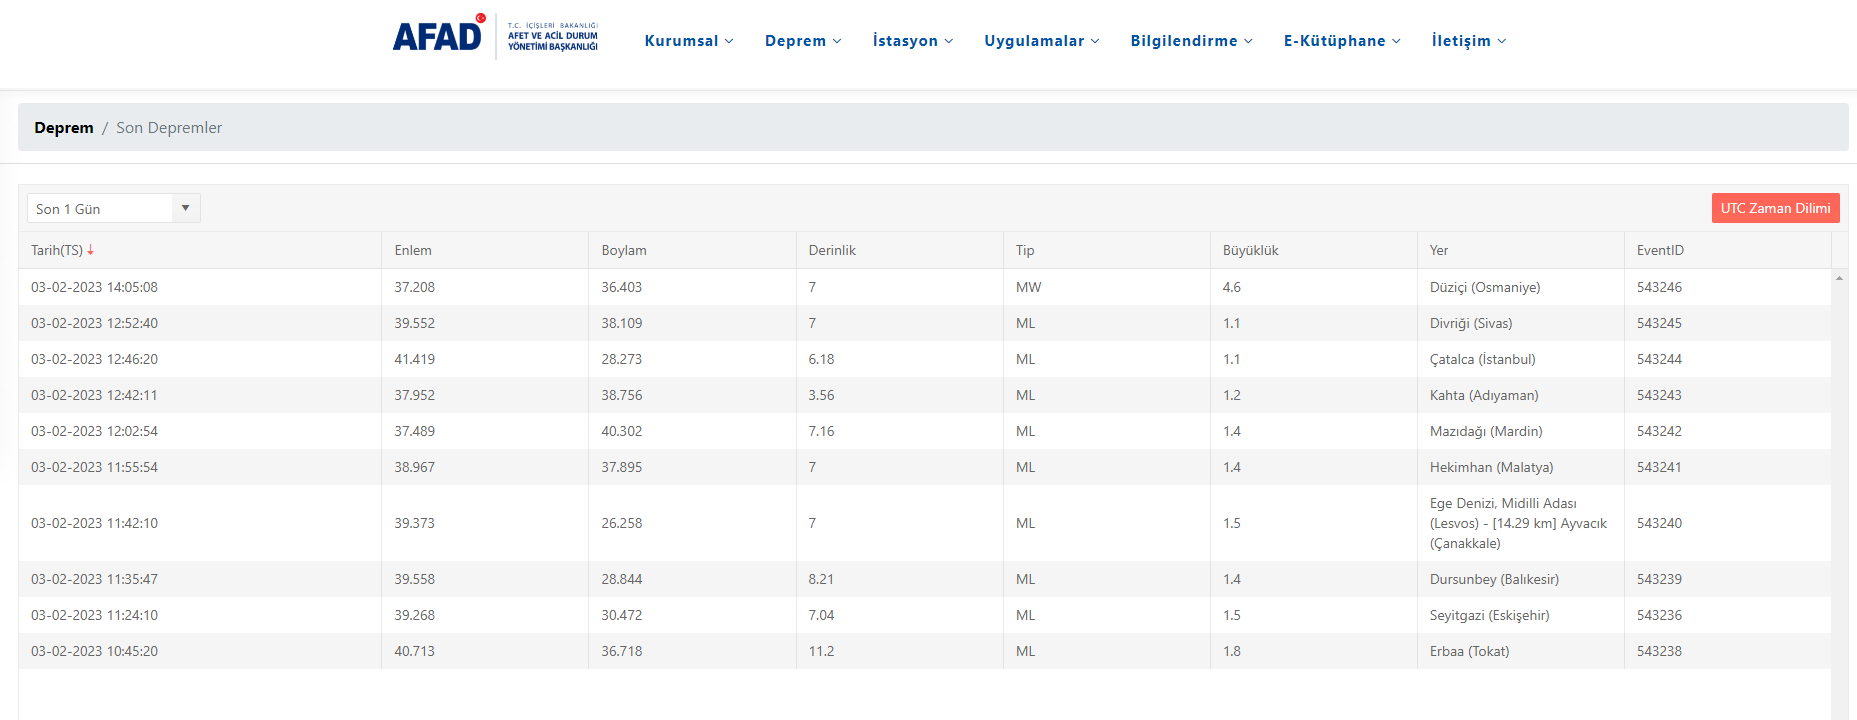Image resolution: width=1857 pixels, height=720 pixels.
Task: Expand the E-Kütüphane menu
Action: pyautogui.click(x=1341, y=41)
